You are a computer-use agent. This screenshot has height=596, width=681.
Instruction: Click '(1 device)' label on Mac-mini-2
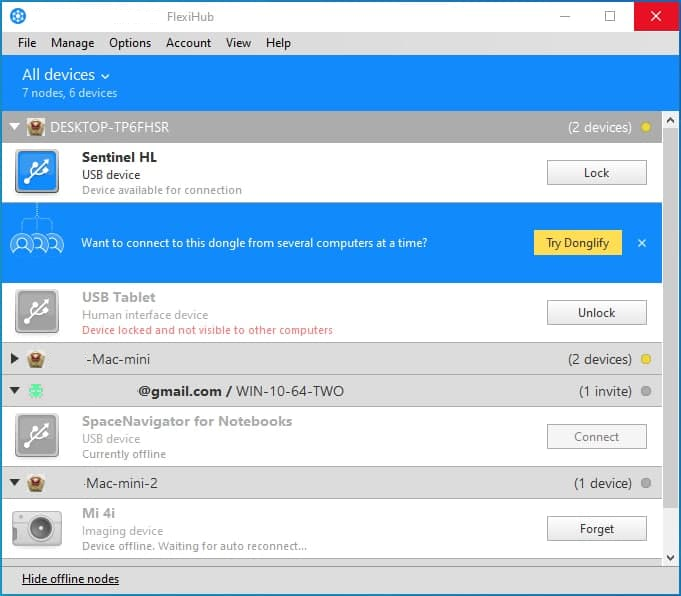pyautogui.click(x=602, y=483)
